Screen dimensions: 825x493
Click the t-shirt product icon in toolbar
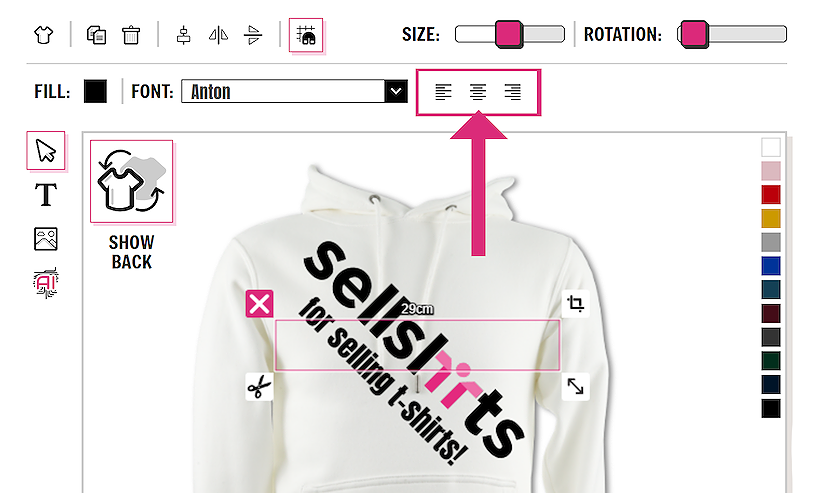tap(44, 35)
